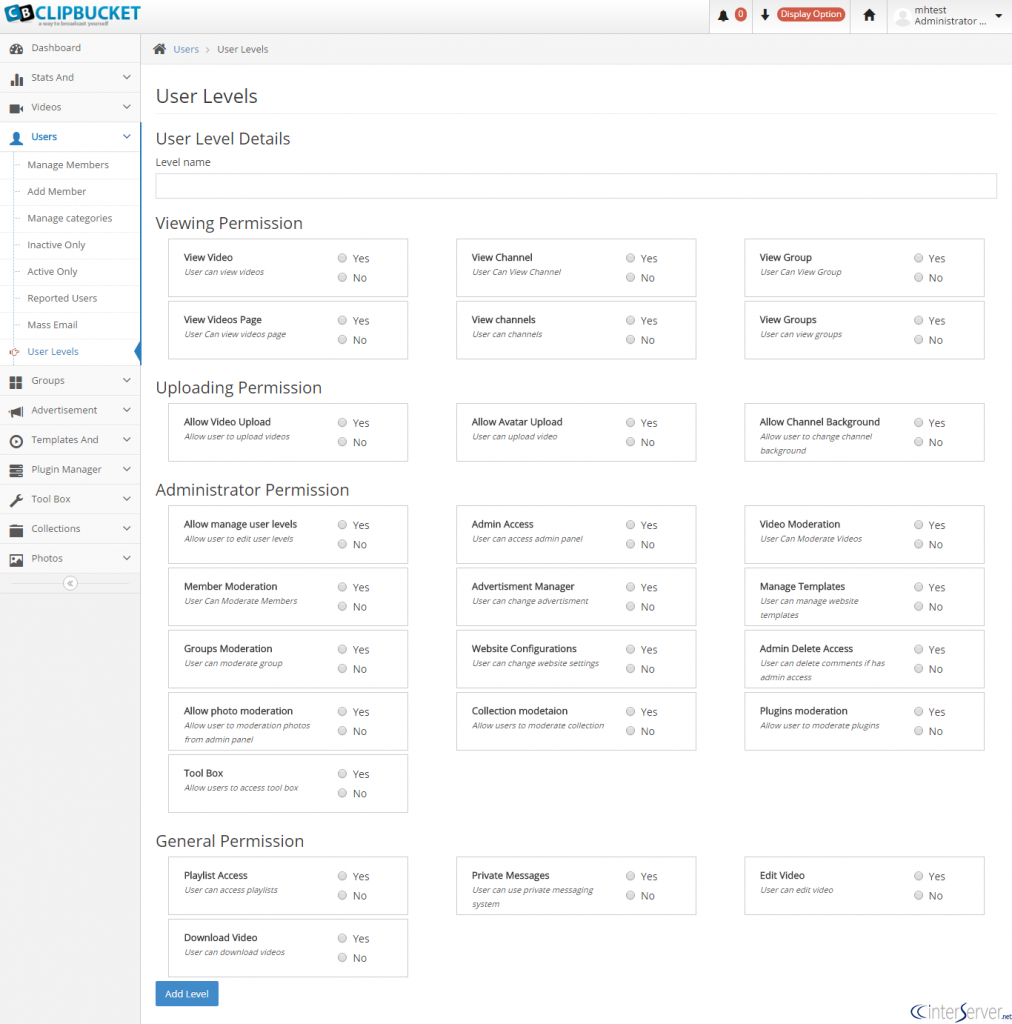Select No for Private Messages

(630, 895)
